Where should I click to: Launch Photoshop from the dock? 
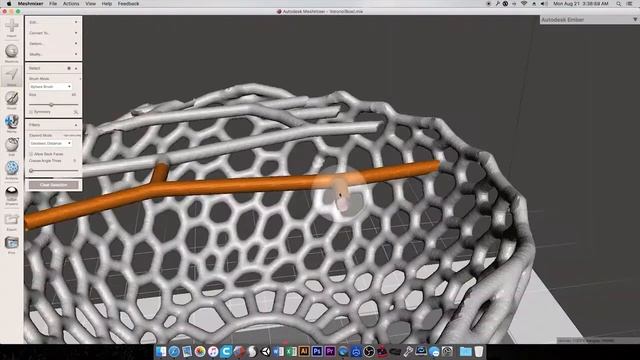pyautogui.click(x=317, y=351)
